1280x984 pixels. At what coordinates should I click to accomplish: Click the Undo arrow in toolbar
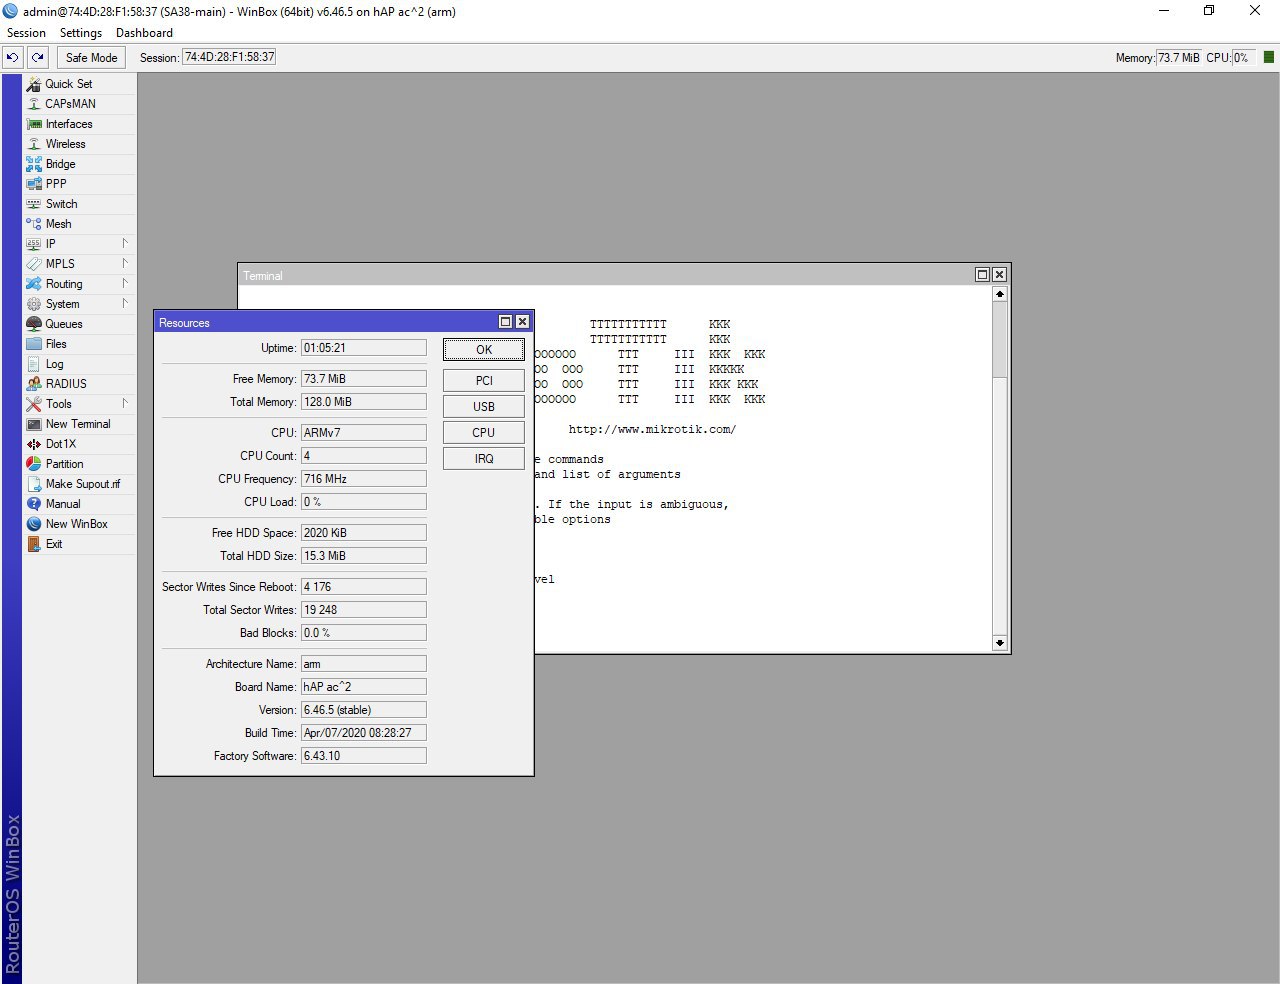pyautogui.click(x=13, y=58)
